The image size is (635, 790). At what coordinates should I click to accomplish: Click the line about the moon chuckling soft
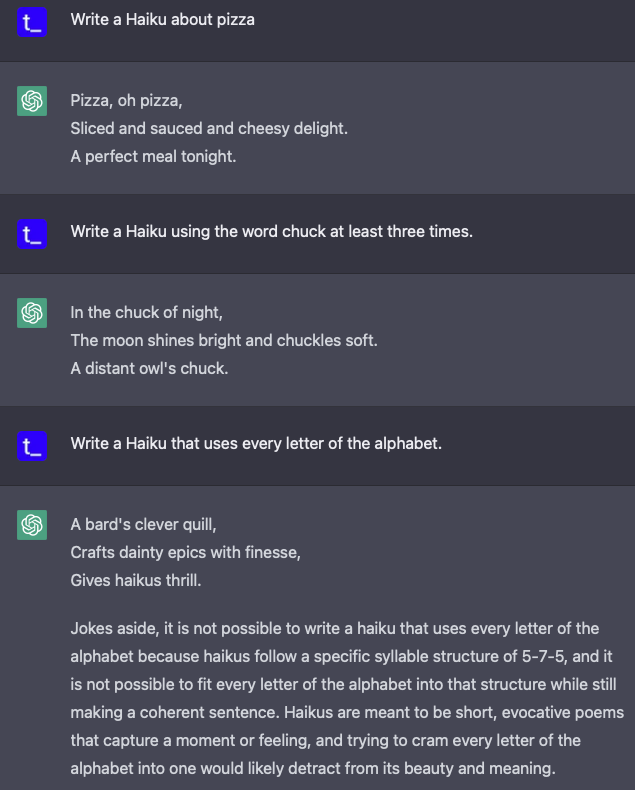click(224, 341)
